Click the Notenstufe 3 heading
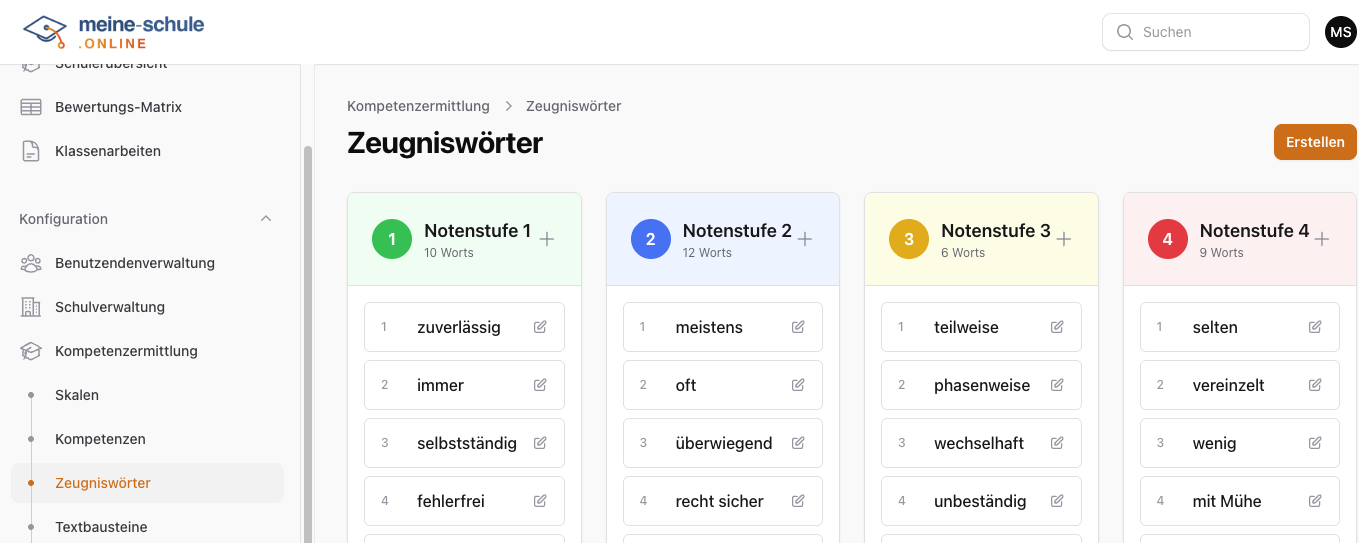The image size is (1359, 543). click(996, 231)
